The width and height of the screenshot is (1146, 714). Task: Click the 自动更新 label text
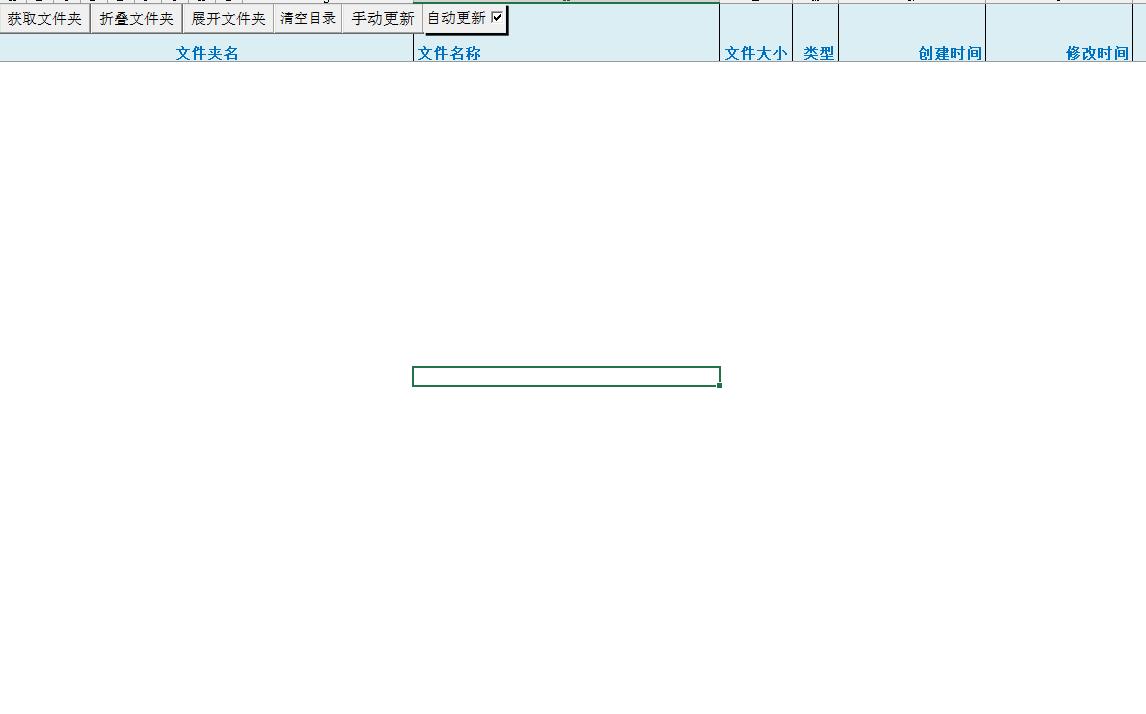click(x=456, y=18)
